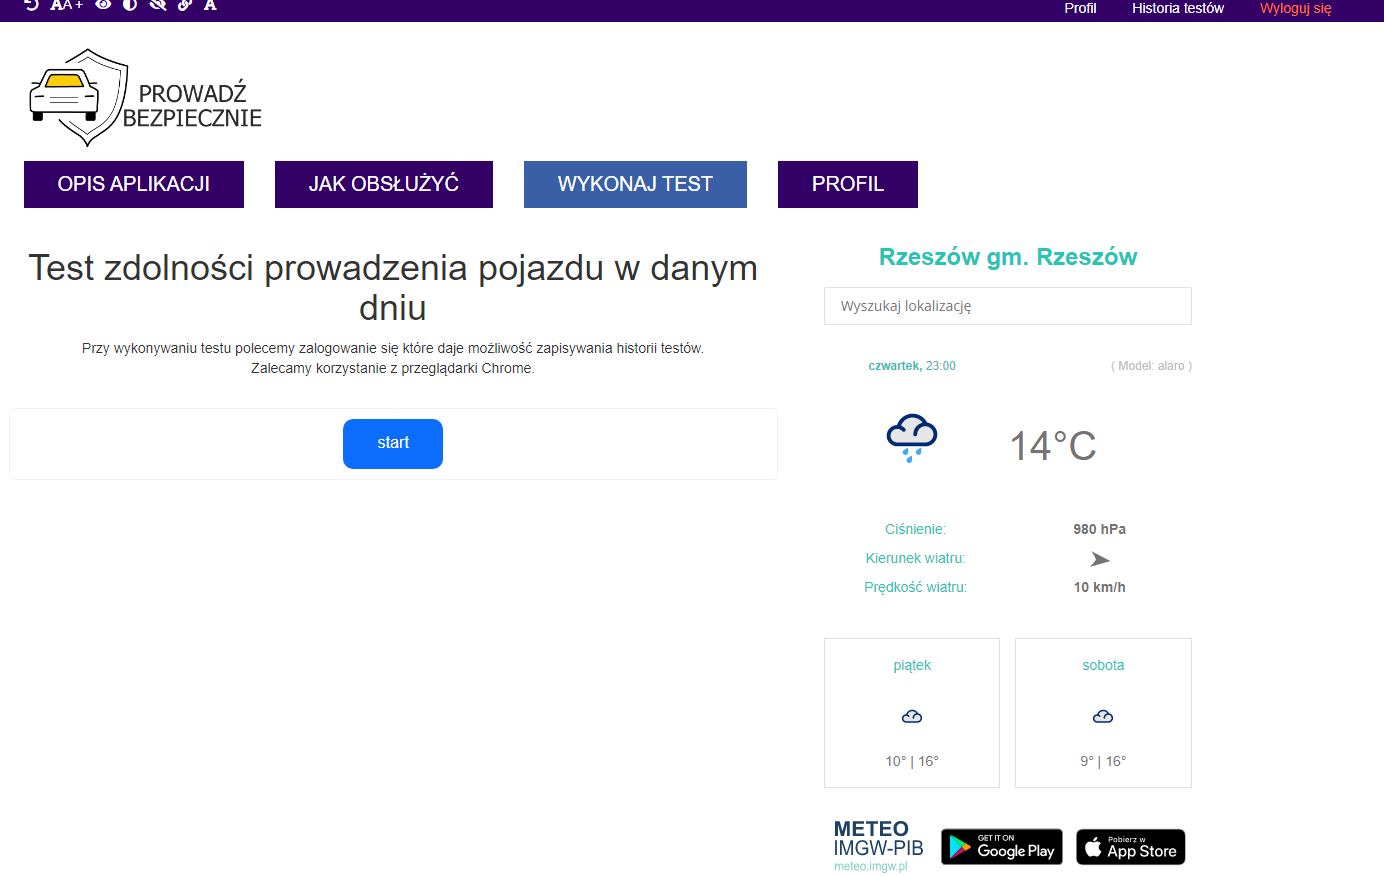This screenshot has width=1384, height=876.
Task: Open Historia testów link in top bar
Action: pyautogui.click(x=1177, y=8)
